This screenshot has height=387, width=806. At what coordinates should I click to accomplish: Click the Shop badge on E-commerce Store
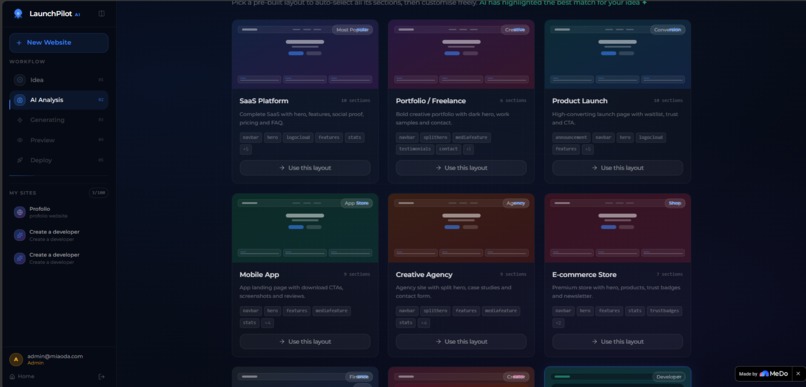pos(675,204)
